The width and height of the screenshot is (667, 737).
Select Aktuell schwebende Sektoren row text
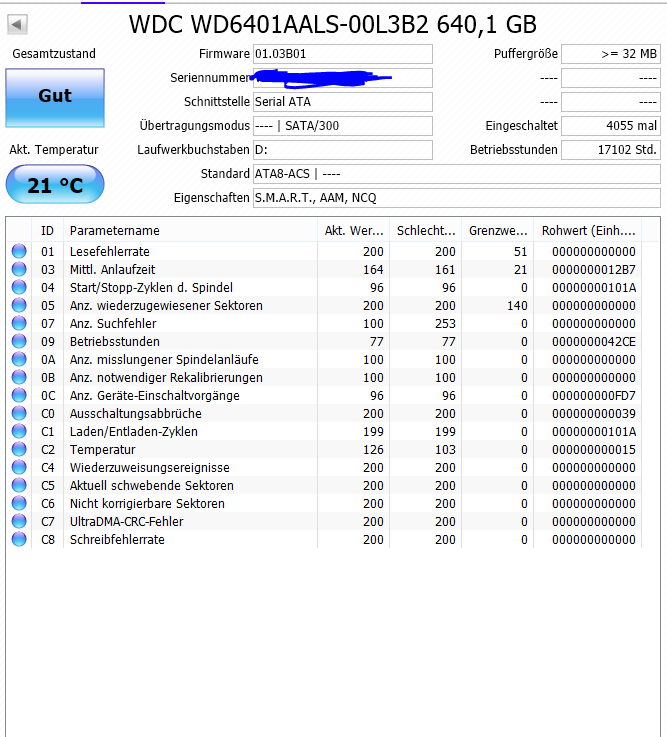point(152,486)
